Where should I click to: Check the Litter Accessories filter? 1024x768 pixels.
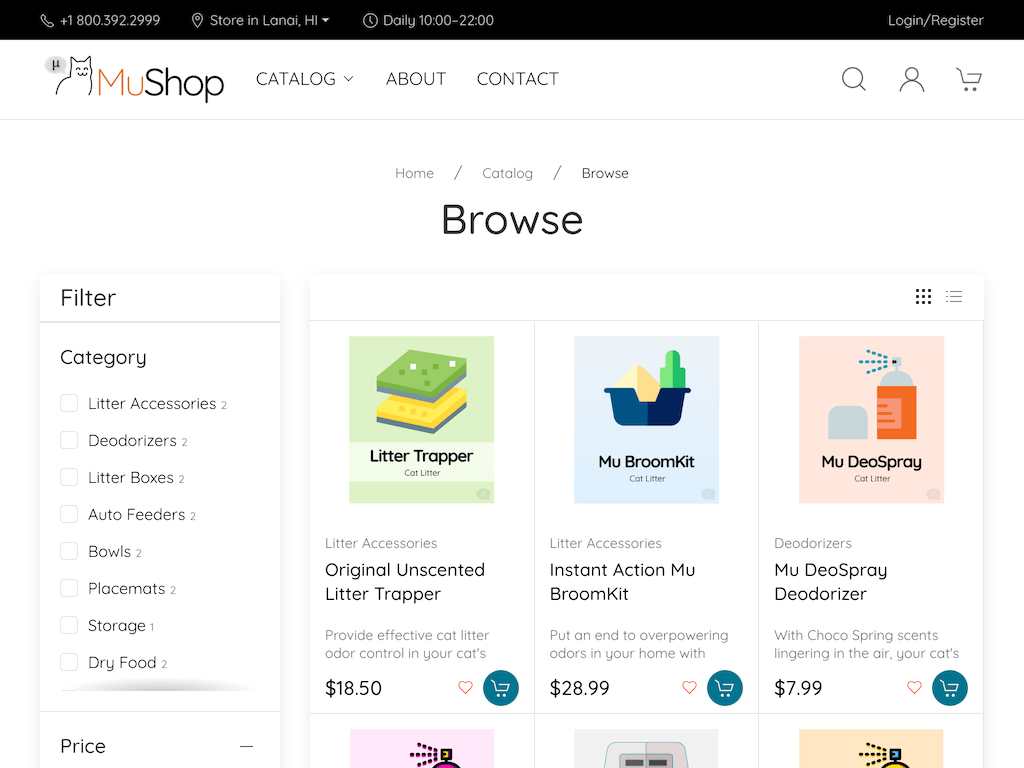pos(69,403)
